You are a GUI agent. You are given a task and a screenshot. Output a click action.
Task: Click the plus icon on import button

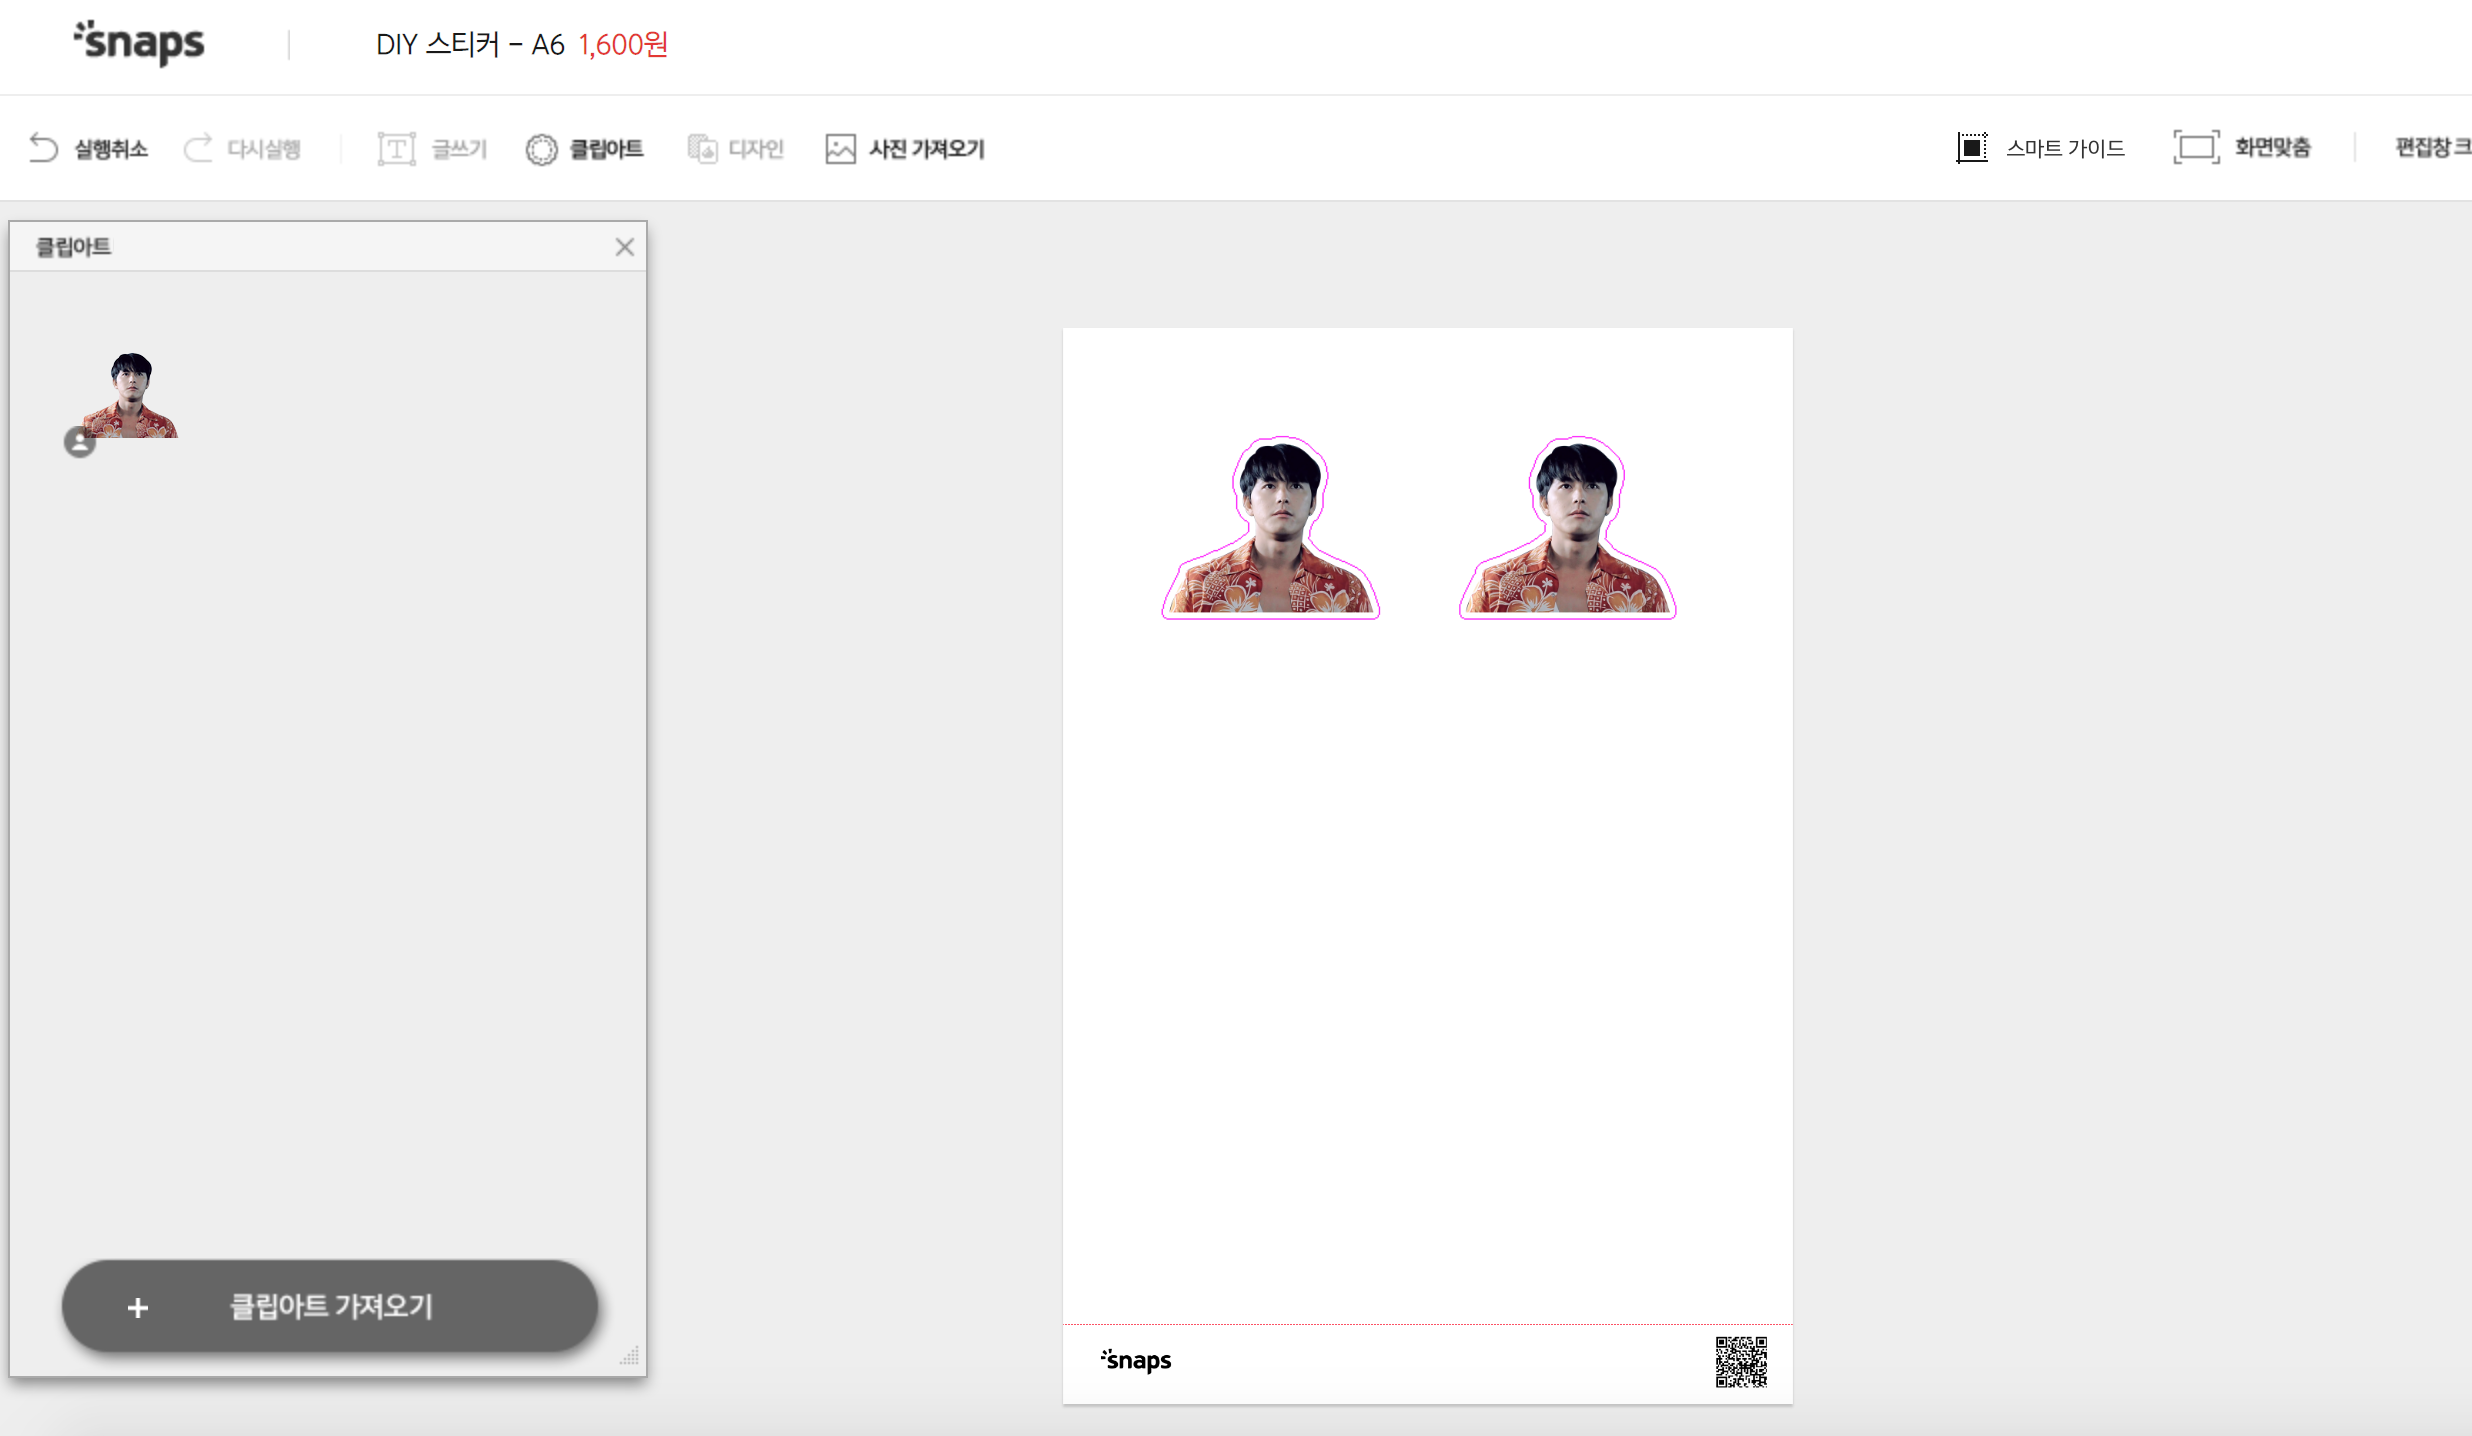pos(138,1307)
